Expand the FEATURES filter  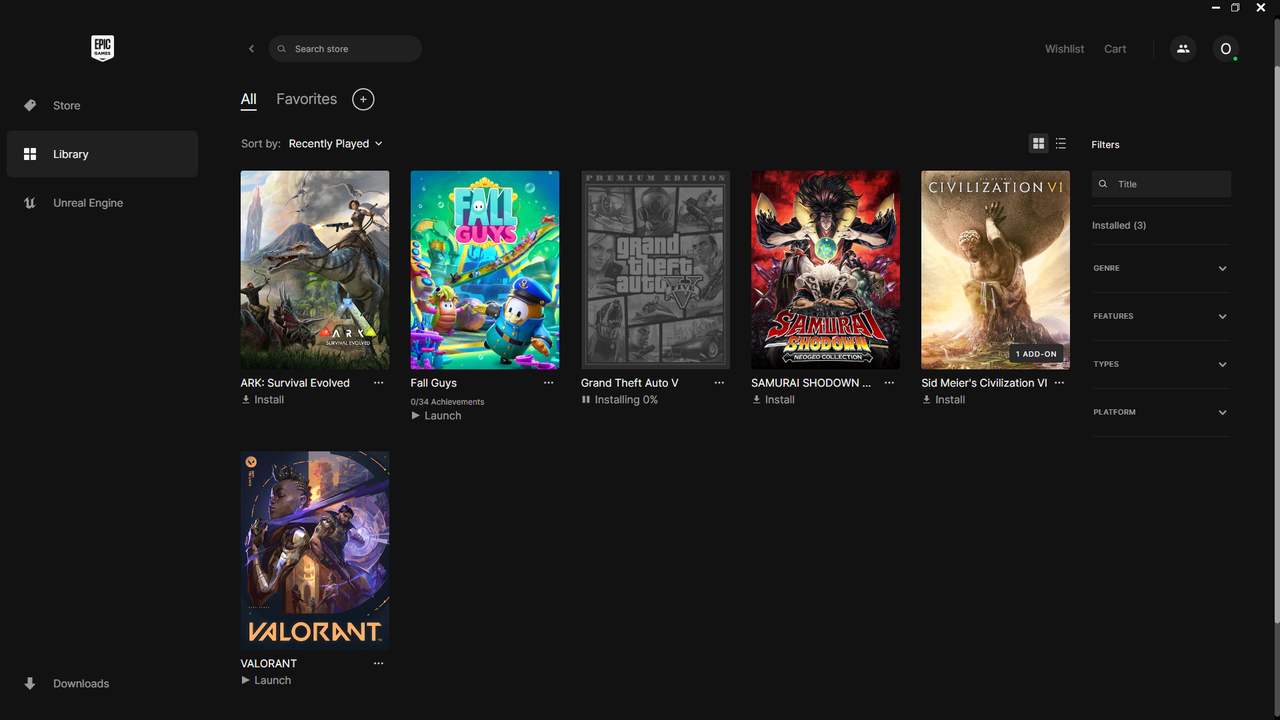click(x=1161, y=316)
